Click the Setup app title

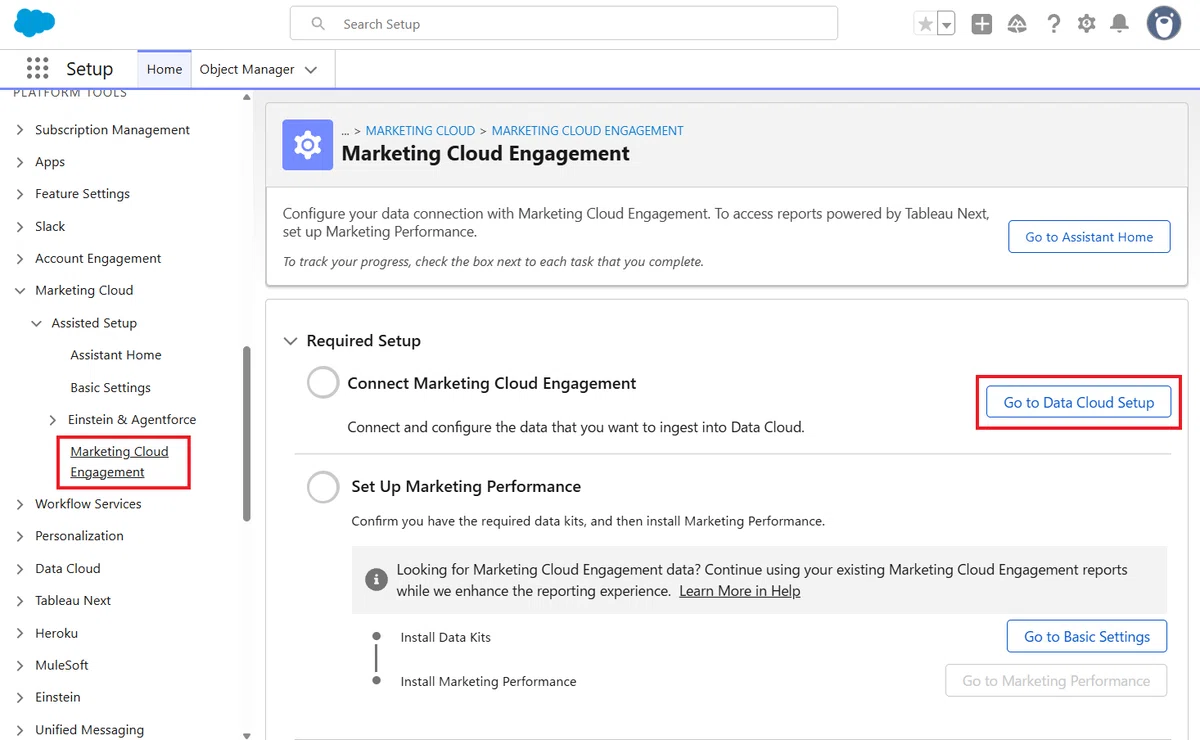tap(89, 69)
